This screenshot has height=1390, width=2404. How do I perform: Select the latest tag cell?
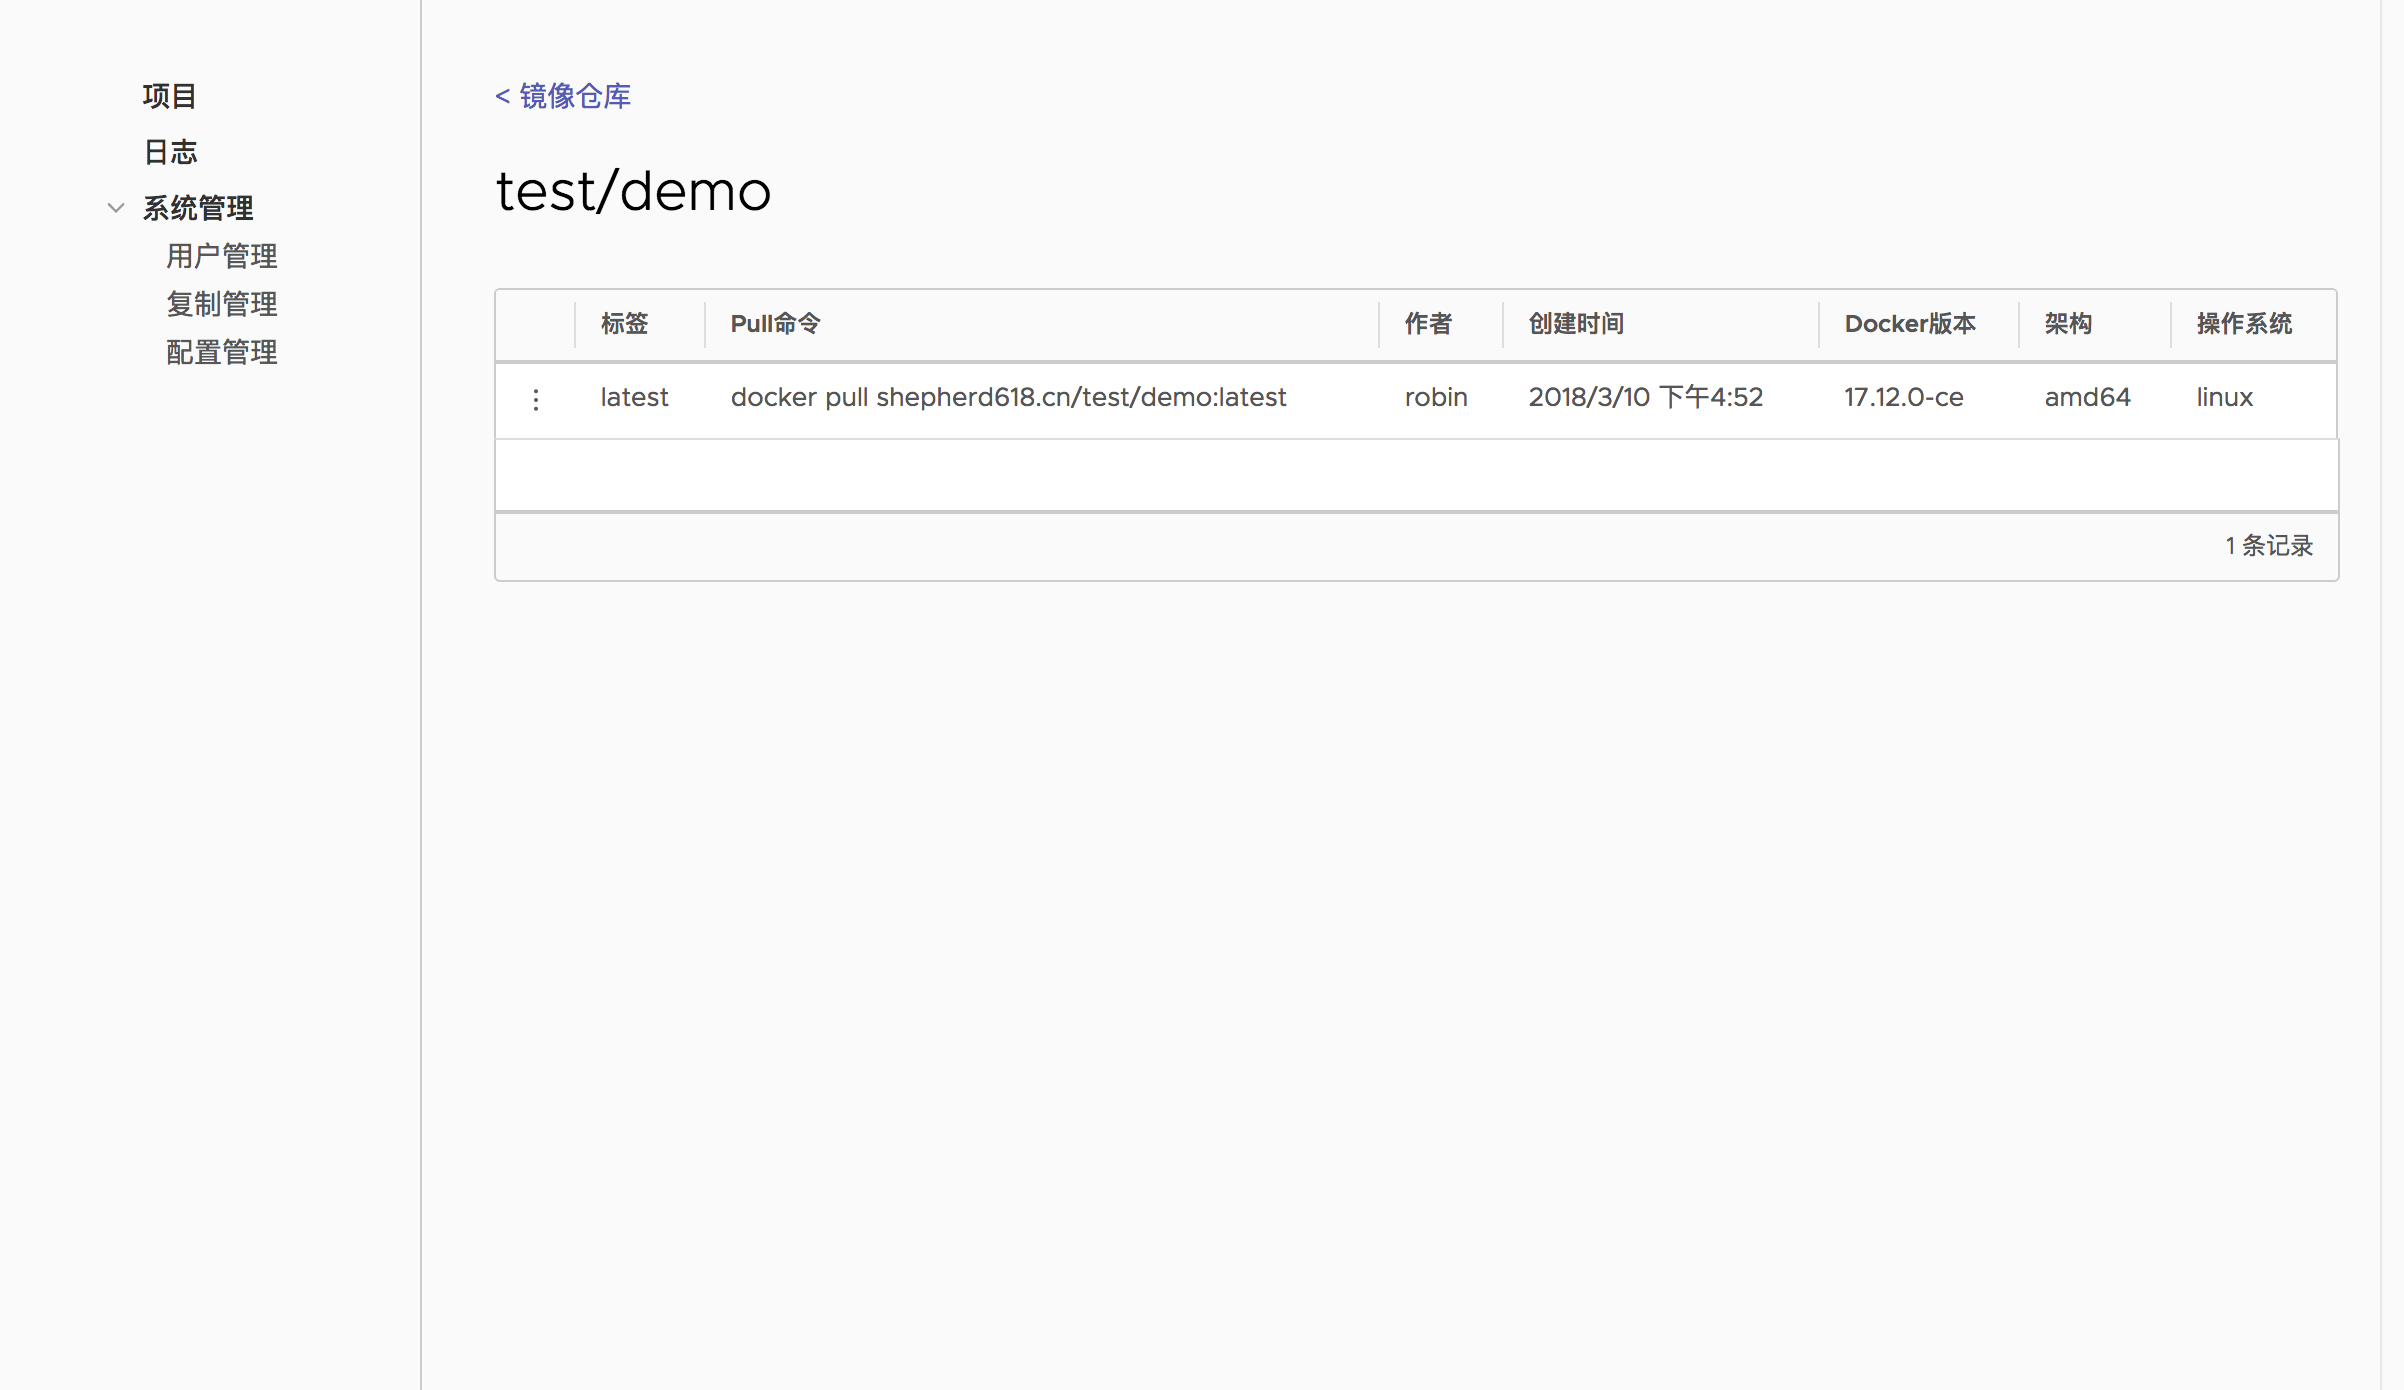click(634, 397)
